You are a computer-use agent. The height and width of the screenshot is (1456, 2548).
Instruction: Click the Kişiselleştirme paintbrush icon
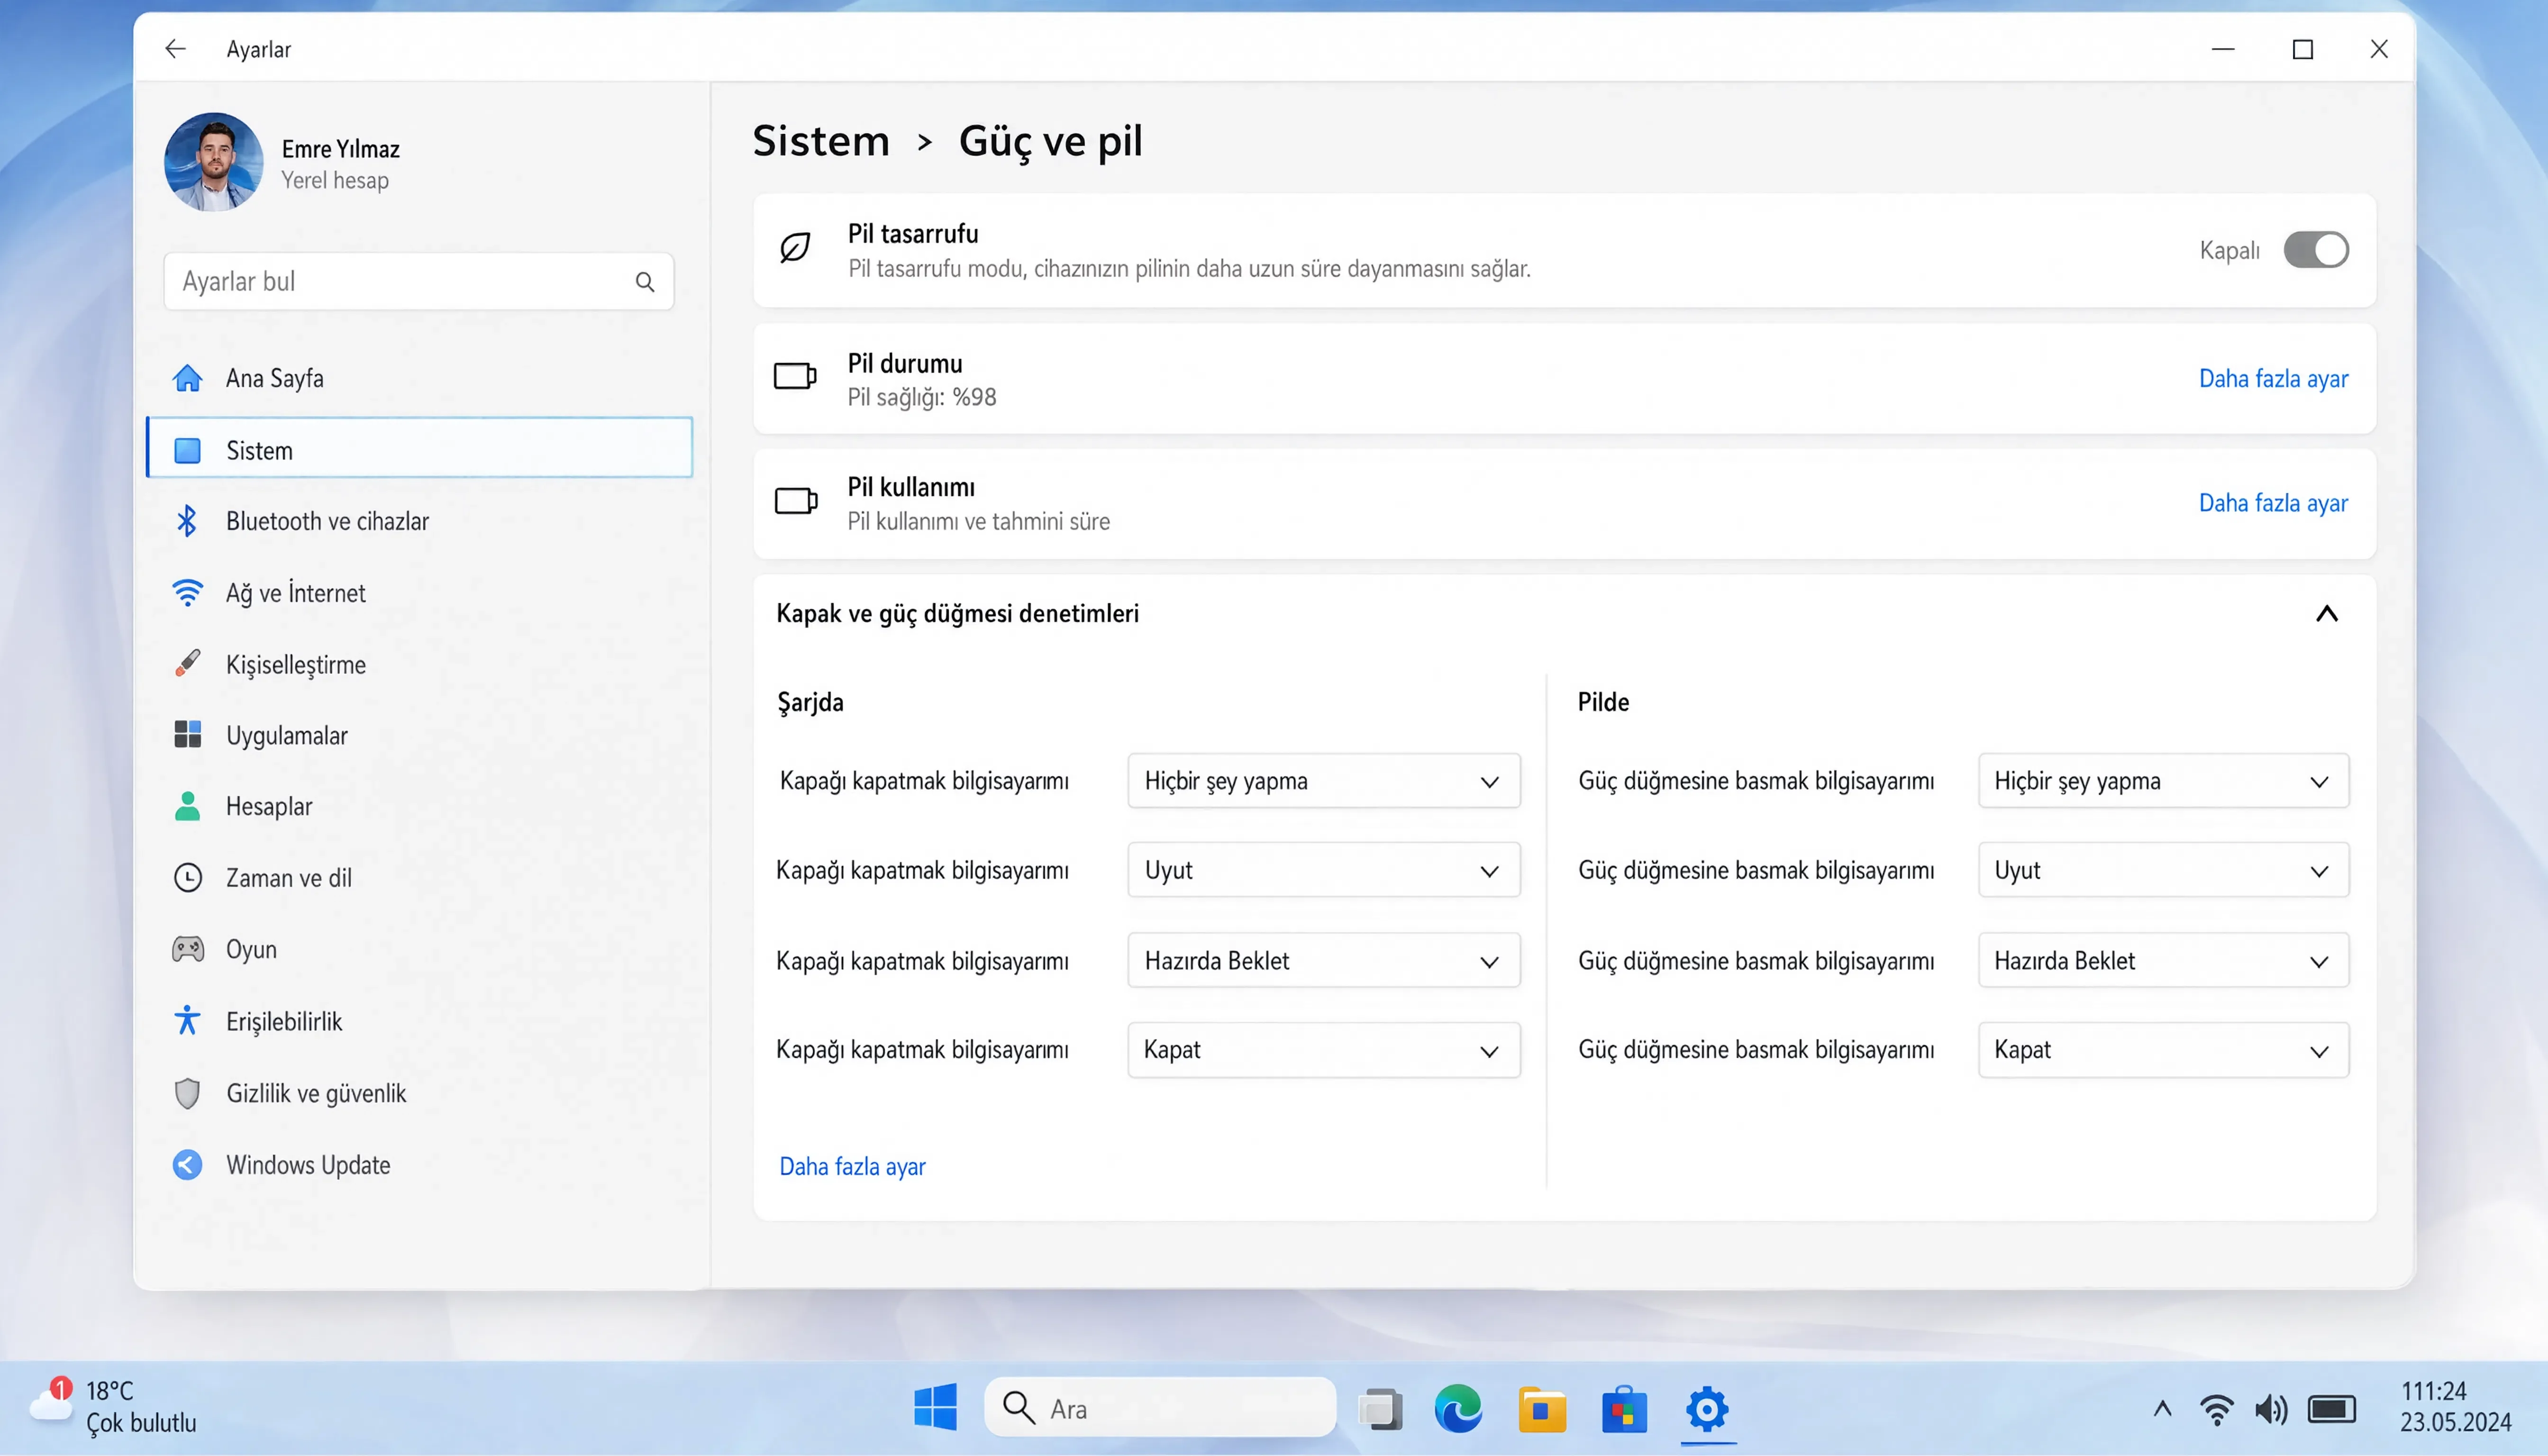tap(187, 664)
